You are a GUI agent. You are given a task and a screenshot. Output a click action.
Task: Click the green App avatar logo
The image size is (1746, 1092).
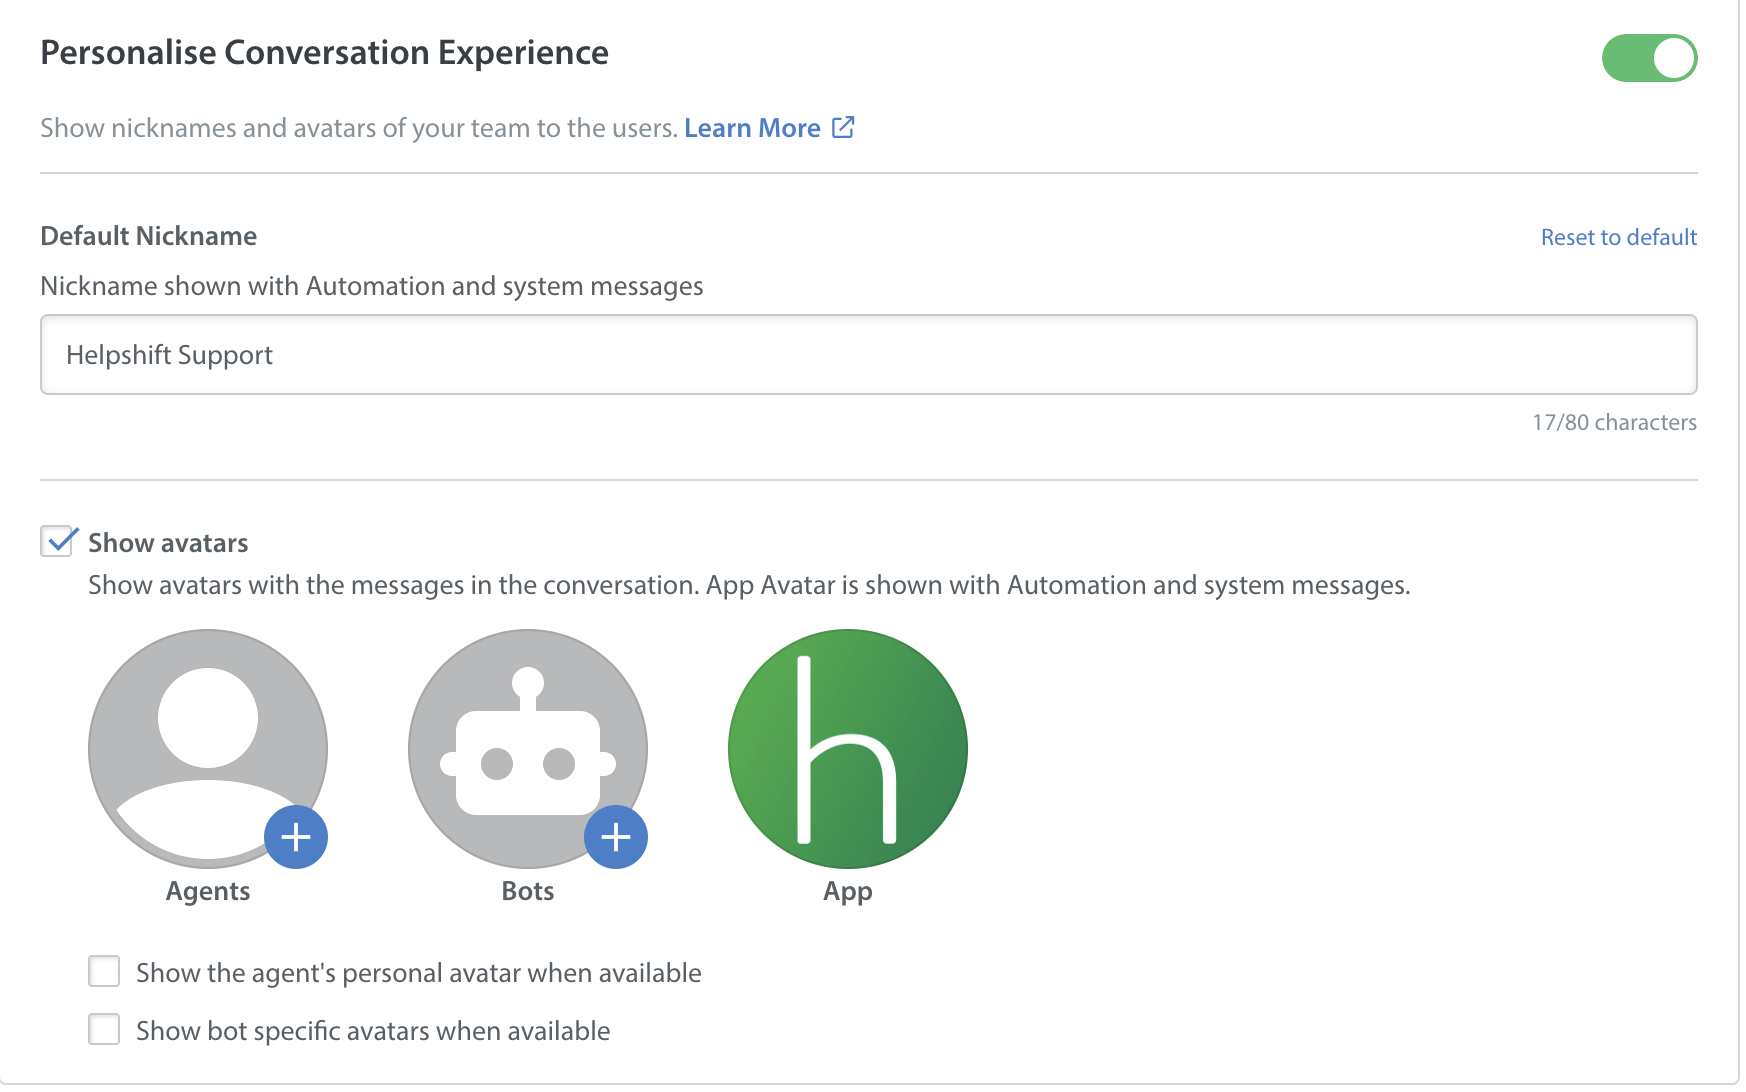848,748
